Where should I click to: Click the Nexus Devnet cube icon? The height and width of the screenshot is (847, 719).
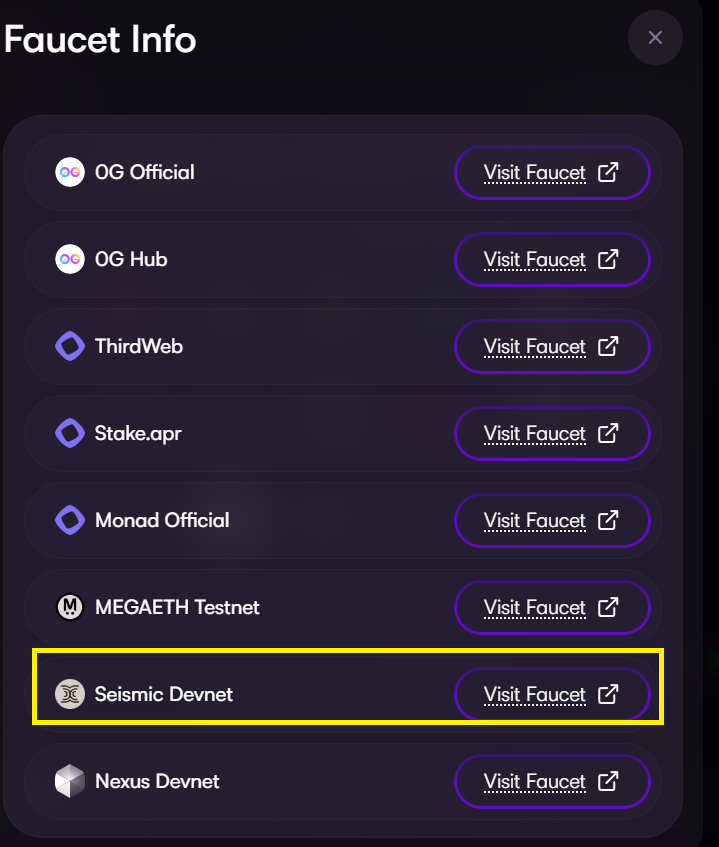(70, 781)
